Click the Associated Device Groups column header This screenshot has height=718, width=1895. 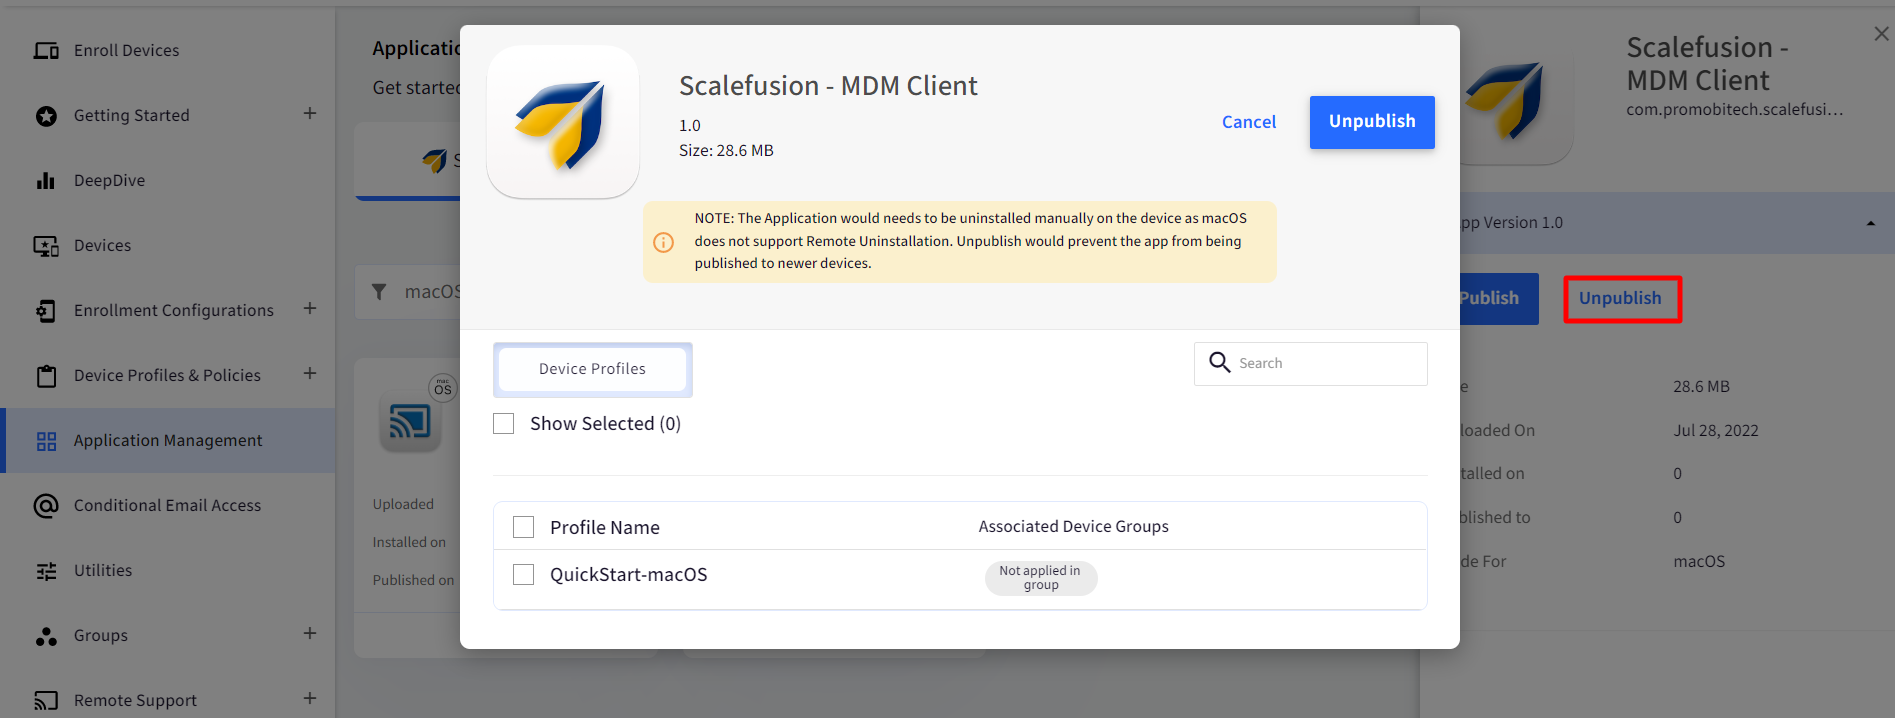point(1074,527)
